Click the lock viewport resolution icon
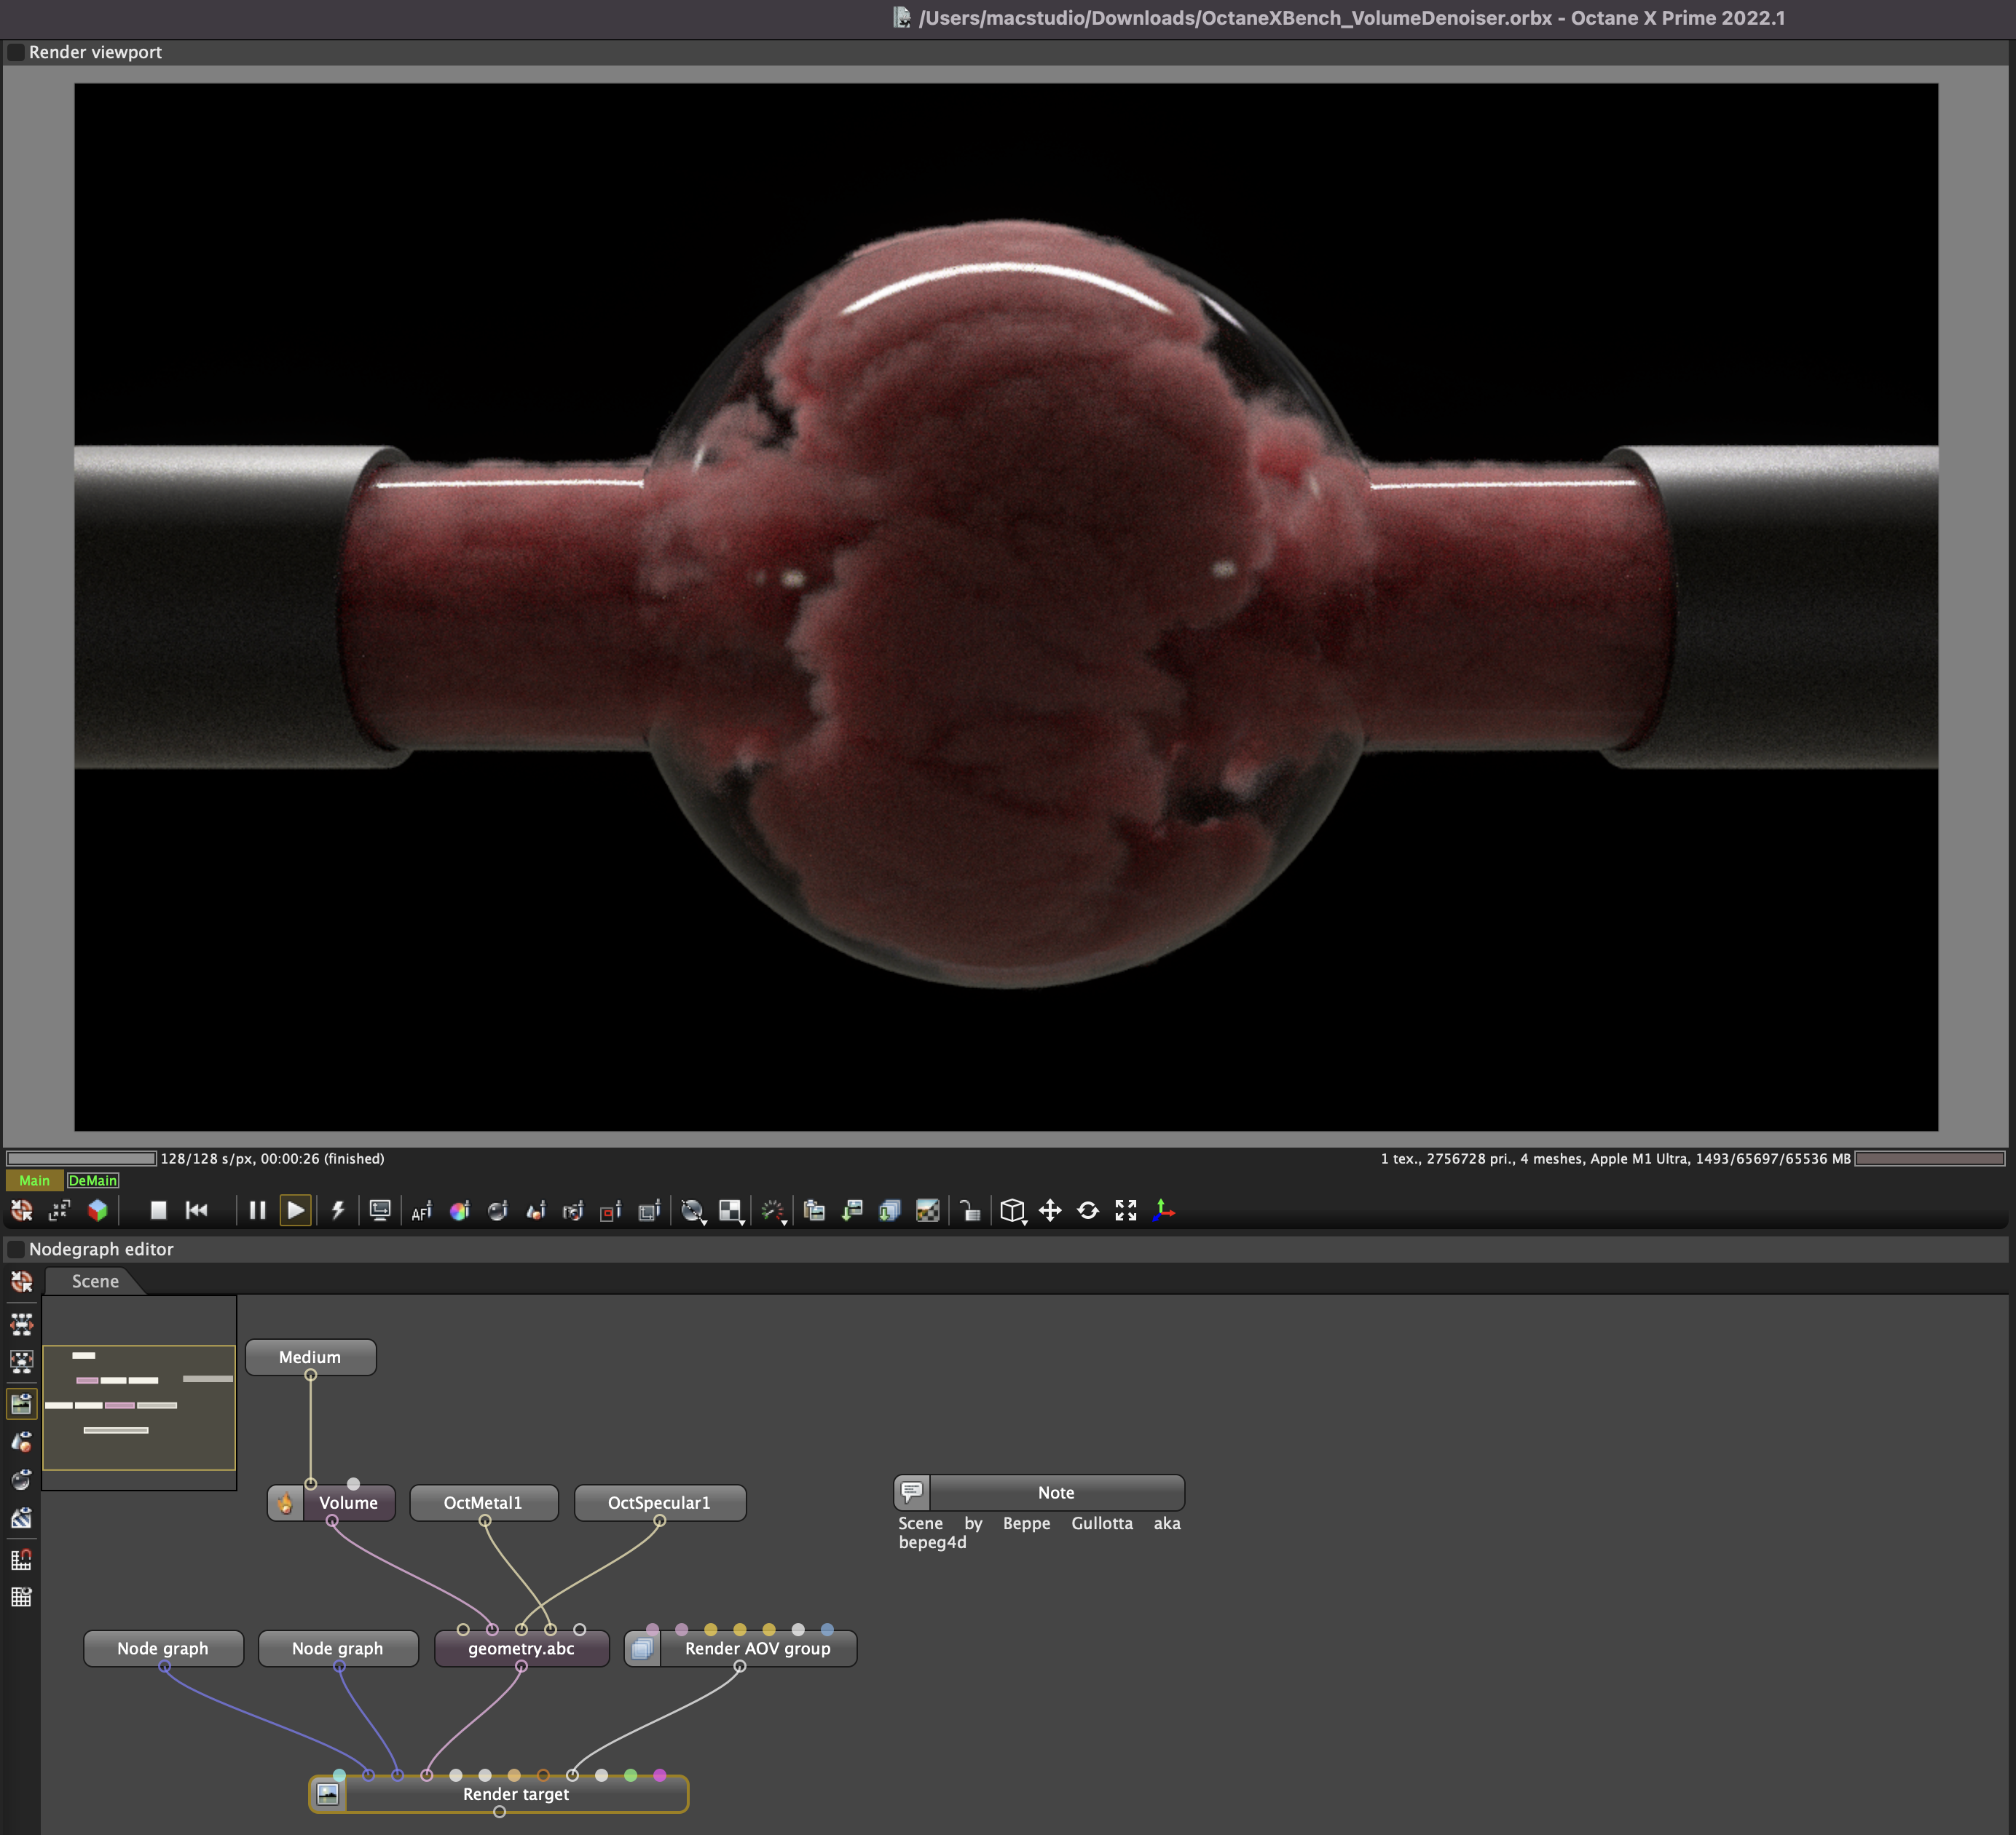This screenshot has height=1835, width=2016. (x=969, y=1212)
